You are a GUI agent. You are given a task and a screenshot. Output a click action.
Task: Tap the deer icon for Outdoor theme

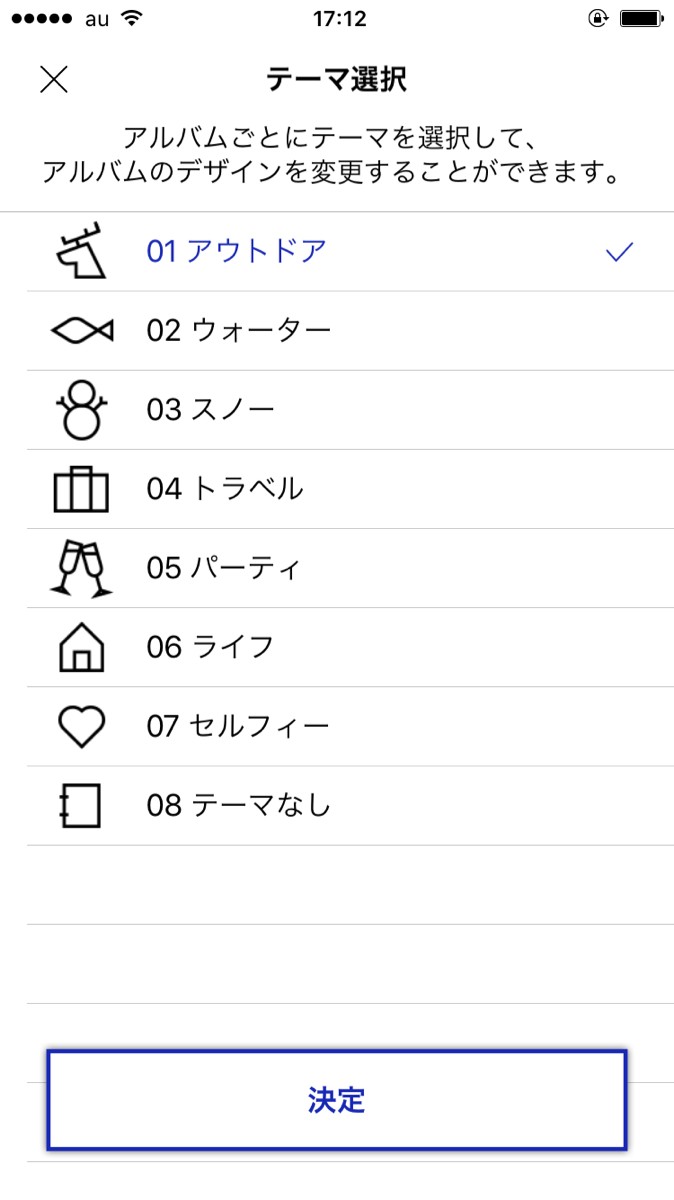coord(80,252)
